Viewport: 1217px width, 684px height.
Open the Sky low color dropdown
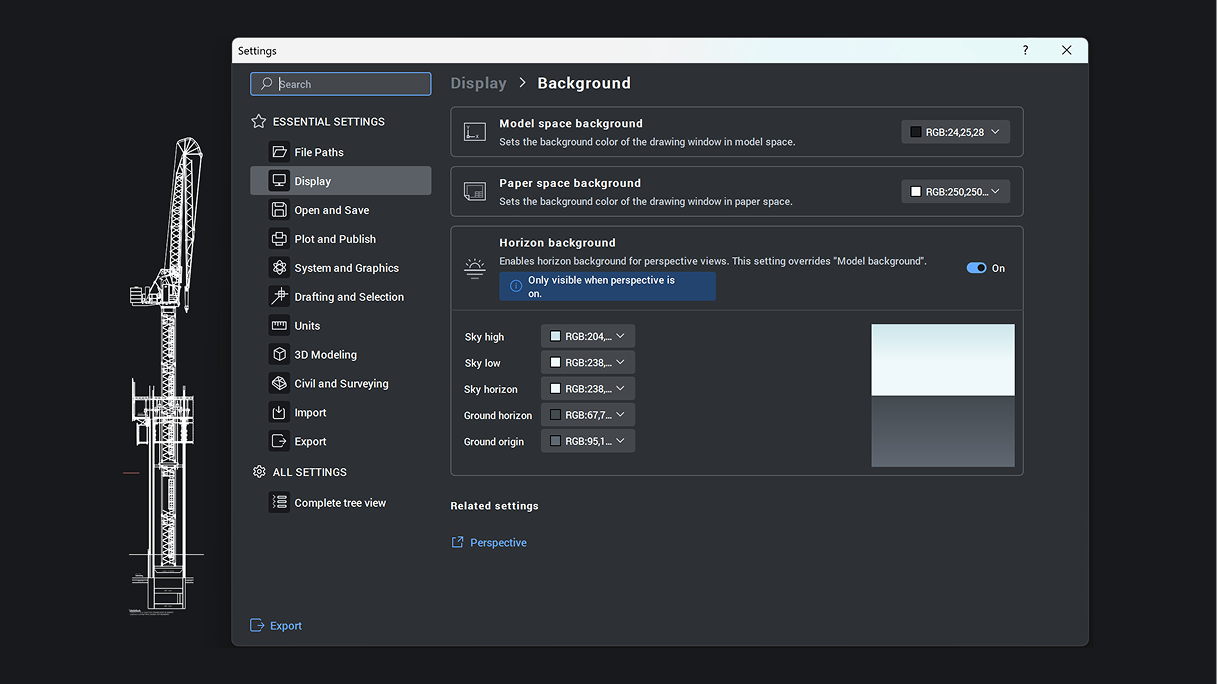click(x=588, y=362)
